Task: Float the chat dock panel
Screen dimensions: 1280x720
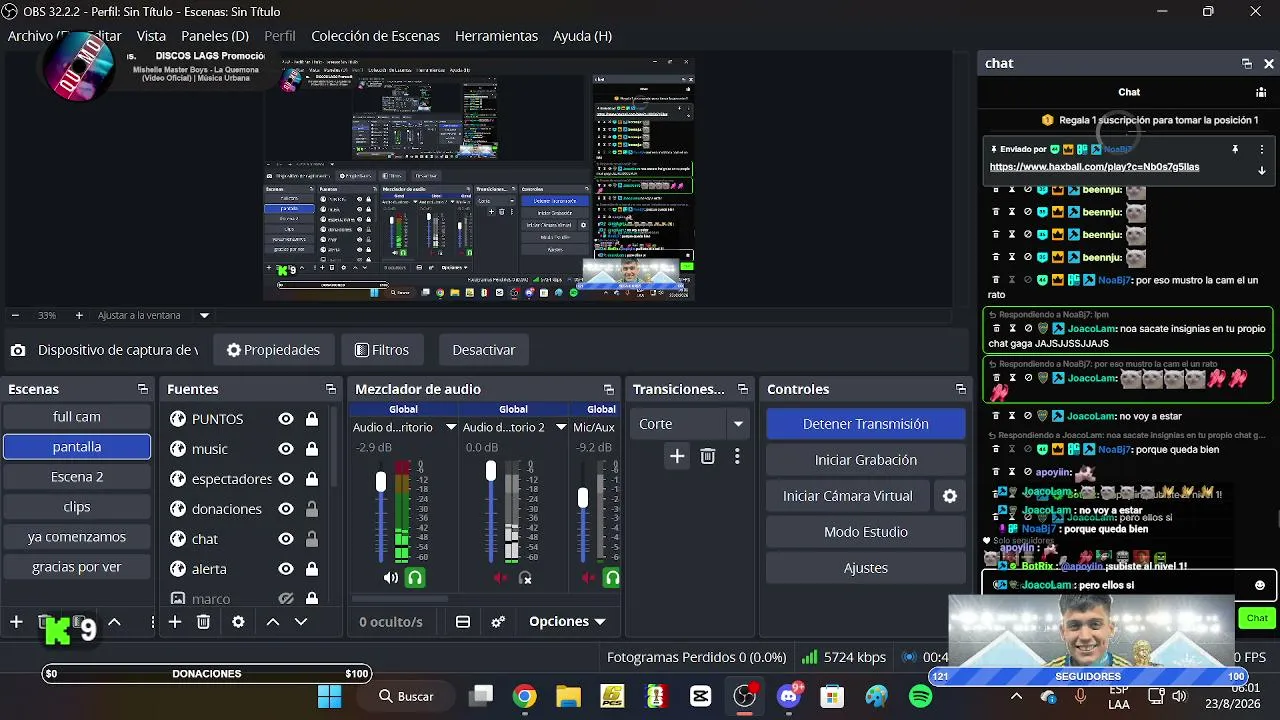Action: click(x=1247, y=63)
